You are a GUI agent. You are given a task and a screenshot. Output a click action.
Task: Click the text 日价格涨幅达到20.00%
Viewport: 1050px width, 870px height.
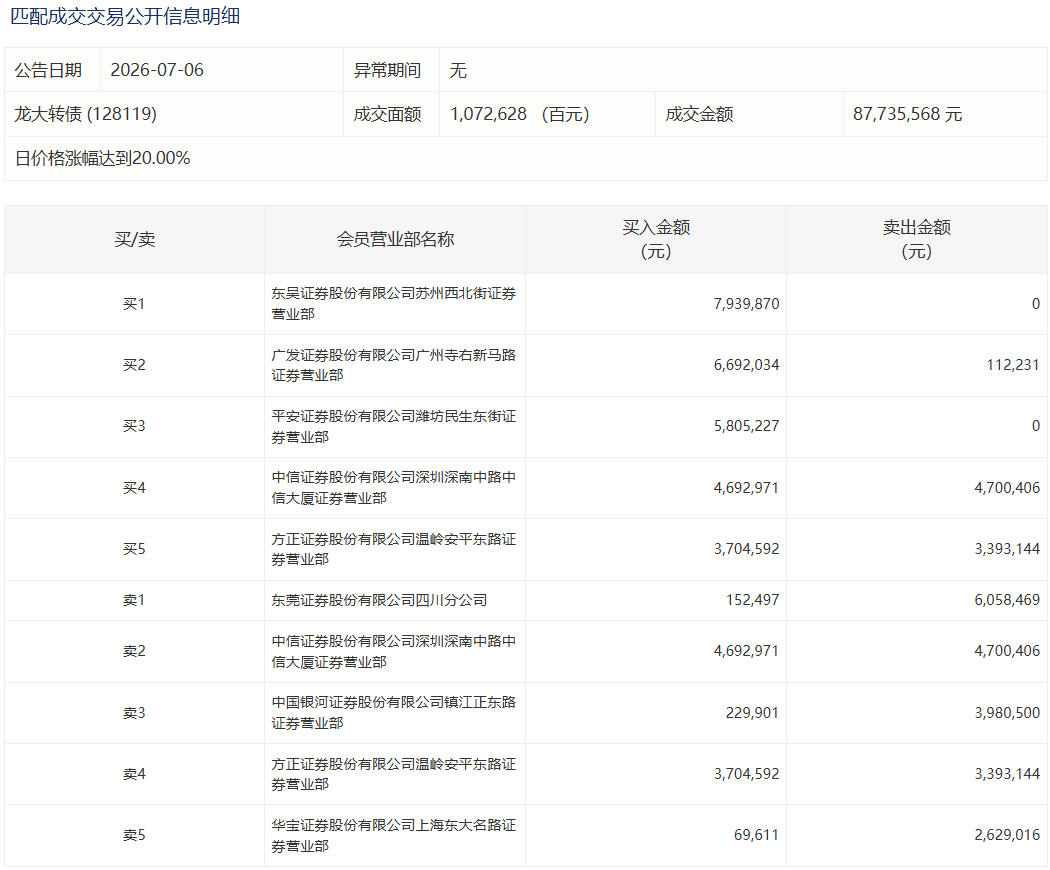[102, 158]
